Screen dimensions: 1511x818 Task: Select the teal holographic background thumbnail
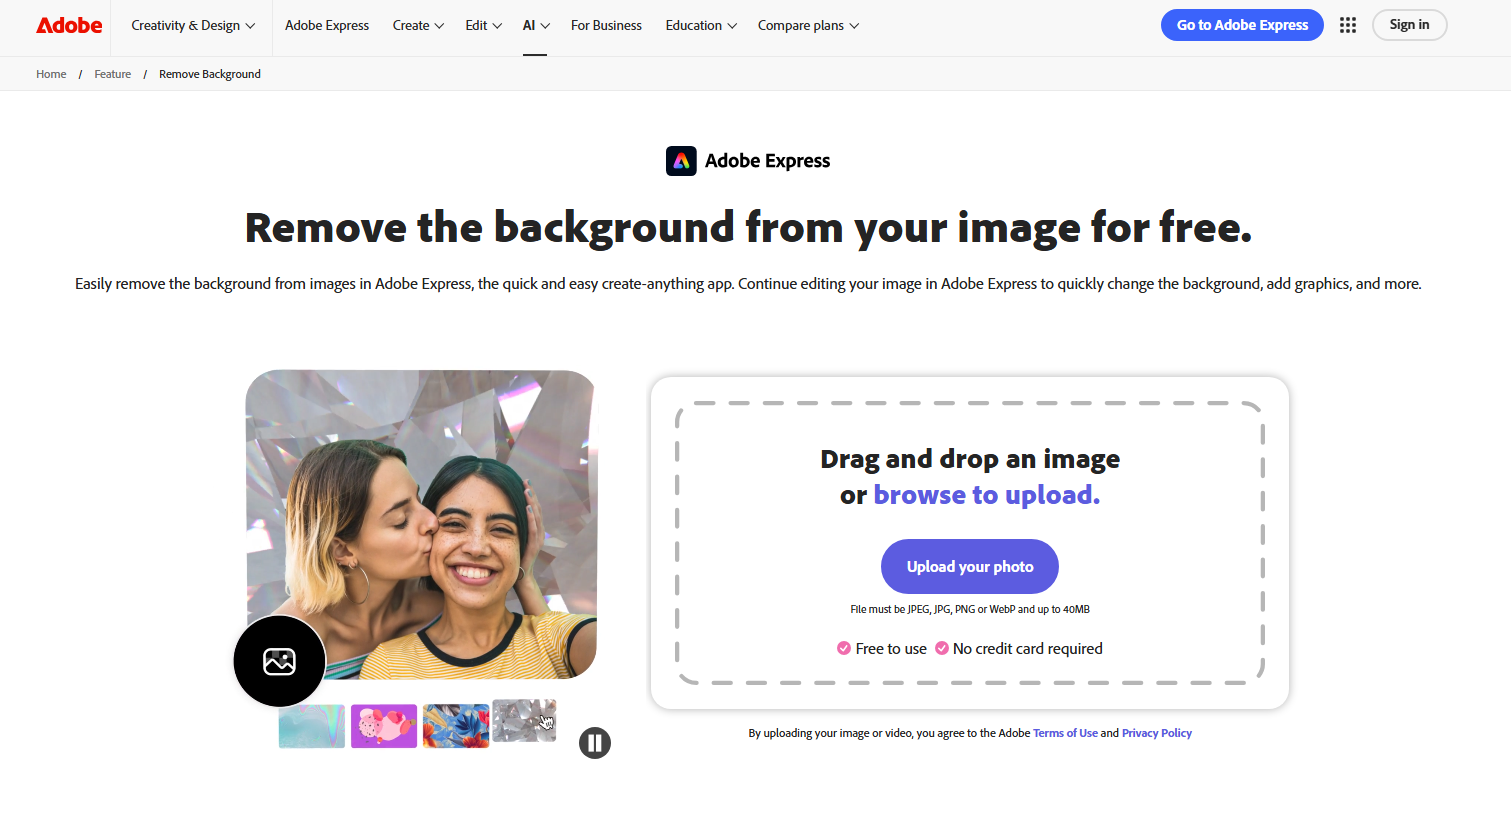[312, 726]
